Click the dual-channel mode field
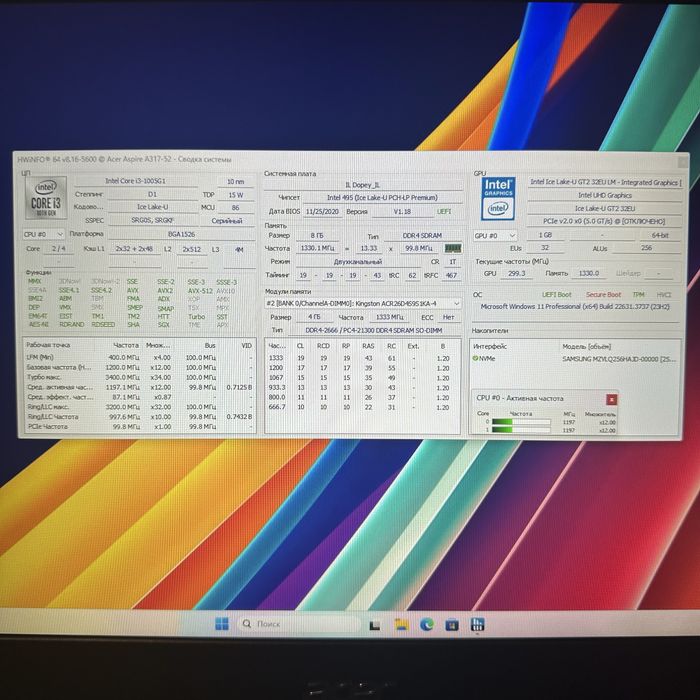Viewport: 700px width, 700px height. pyautogui.click(x=358, y=262)
